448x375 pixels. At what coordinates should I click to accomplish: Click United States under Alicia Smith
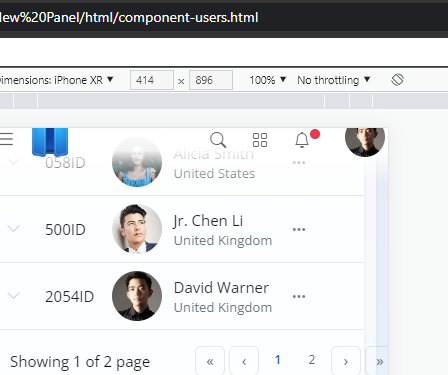(x=214, y=174)
